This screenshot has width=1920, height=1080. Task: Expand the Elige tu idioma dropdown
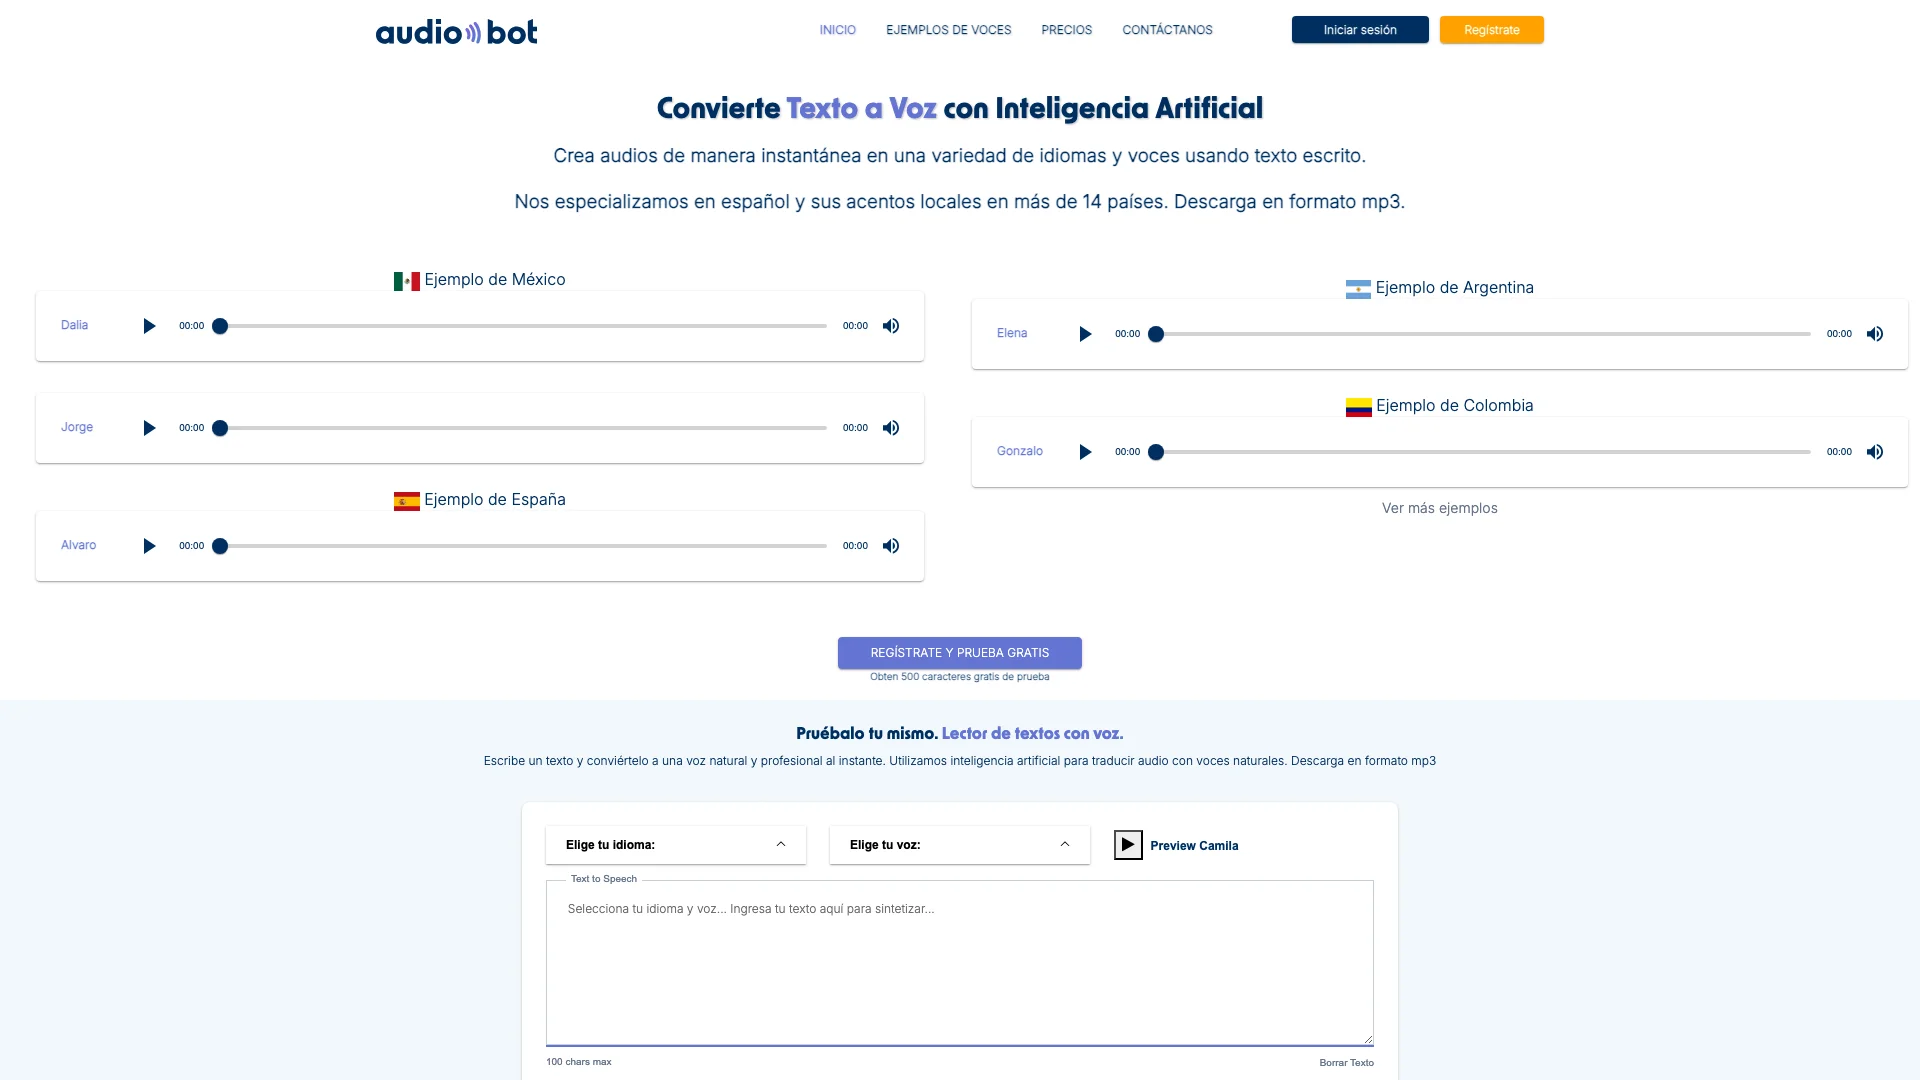[676, 845]
